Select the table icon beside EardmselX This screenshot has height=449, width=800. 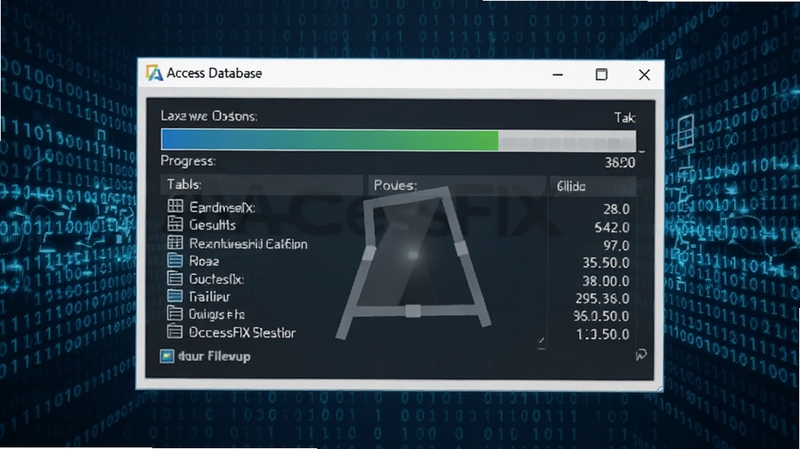click(x=175, y=206)
